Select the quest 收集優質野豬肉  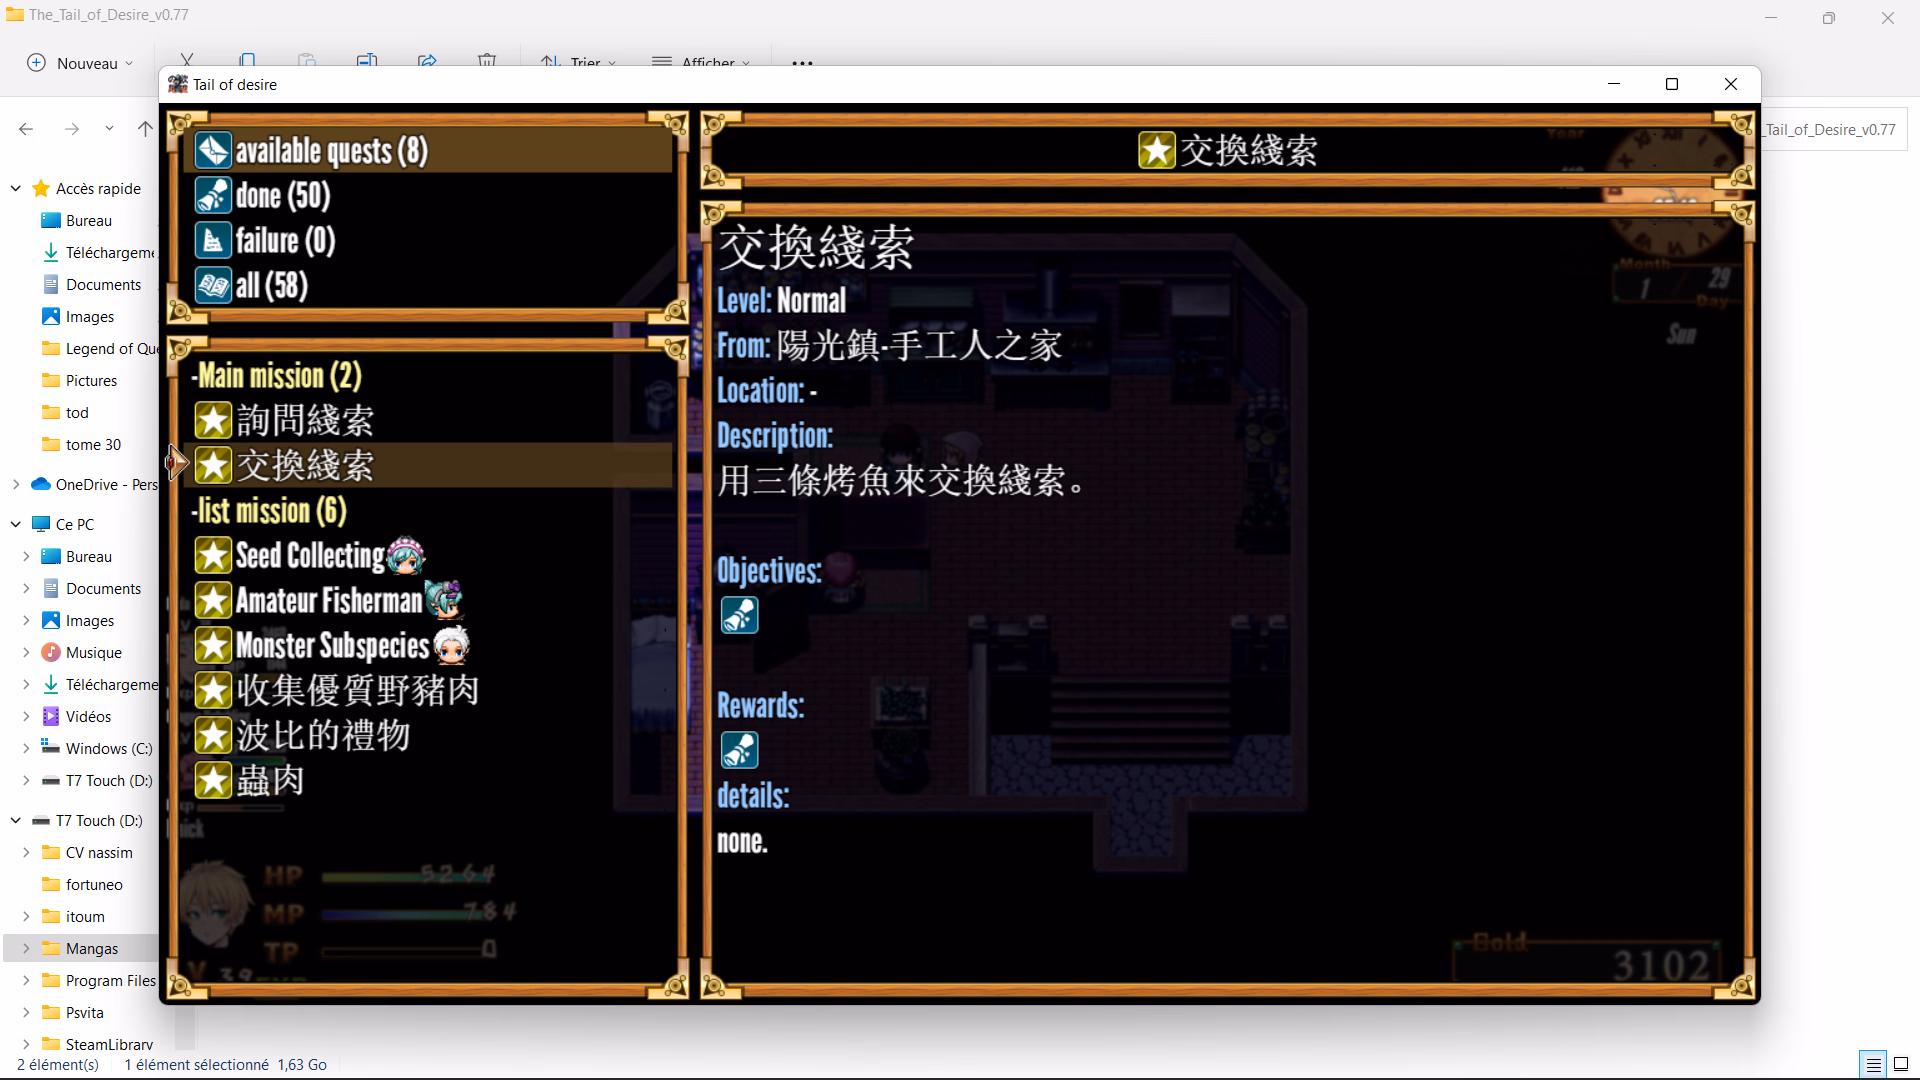(429, 691)
